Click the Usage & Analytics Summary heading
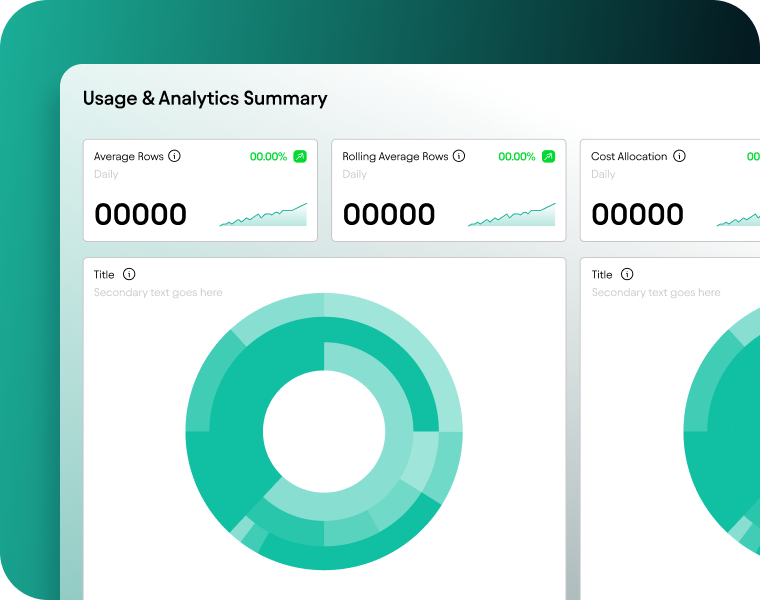This screenshot has height=600, width=760. click(x=205, y=98)
